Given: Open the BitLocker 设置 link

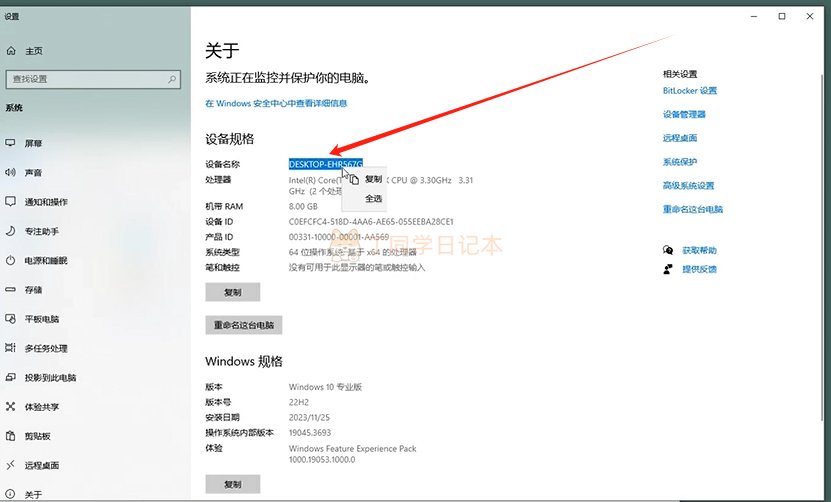Looking at the screenshot, I should tap(689, 91).
